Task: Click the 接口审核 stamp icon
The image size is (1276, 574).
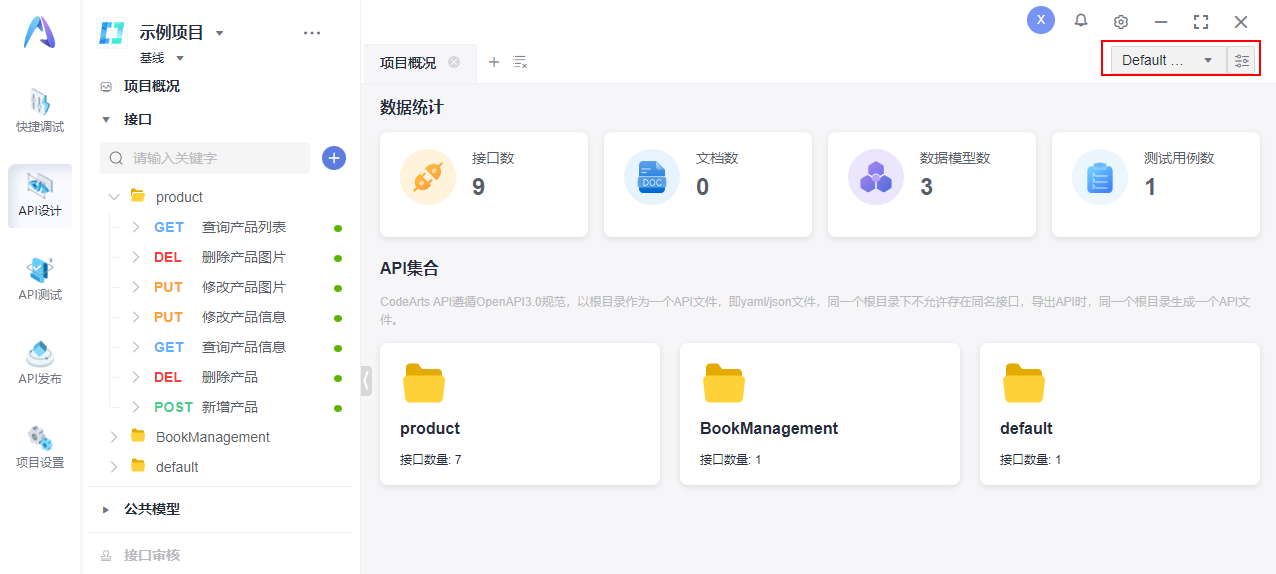Action: point(106,555)
